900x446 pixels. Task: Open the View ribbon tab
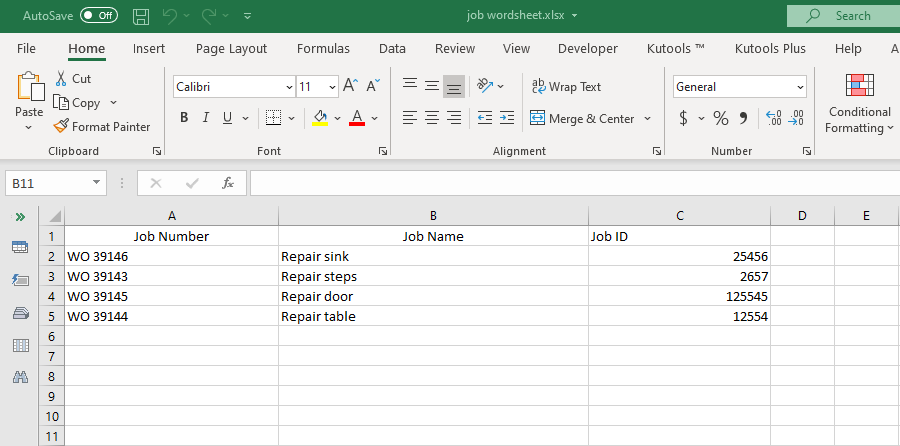516,49
